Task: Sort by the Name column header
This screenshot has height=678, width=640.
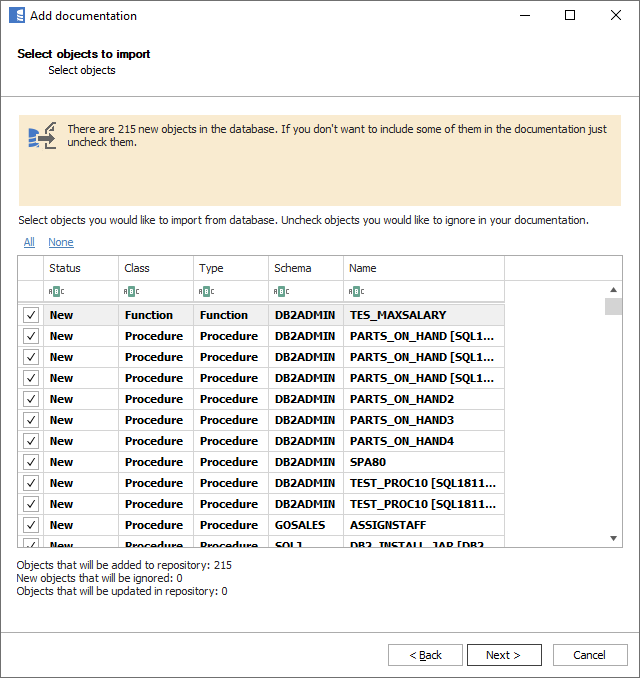Action: tap(423, 268)
